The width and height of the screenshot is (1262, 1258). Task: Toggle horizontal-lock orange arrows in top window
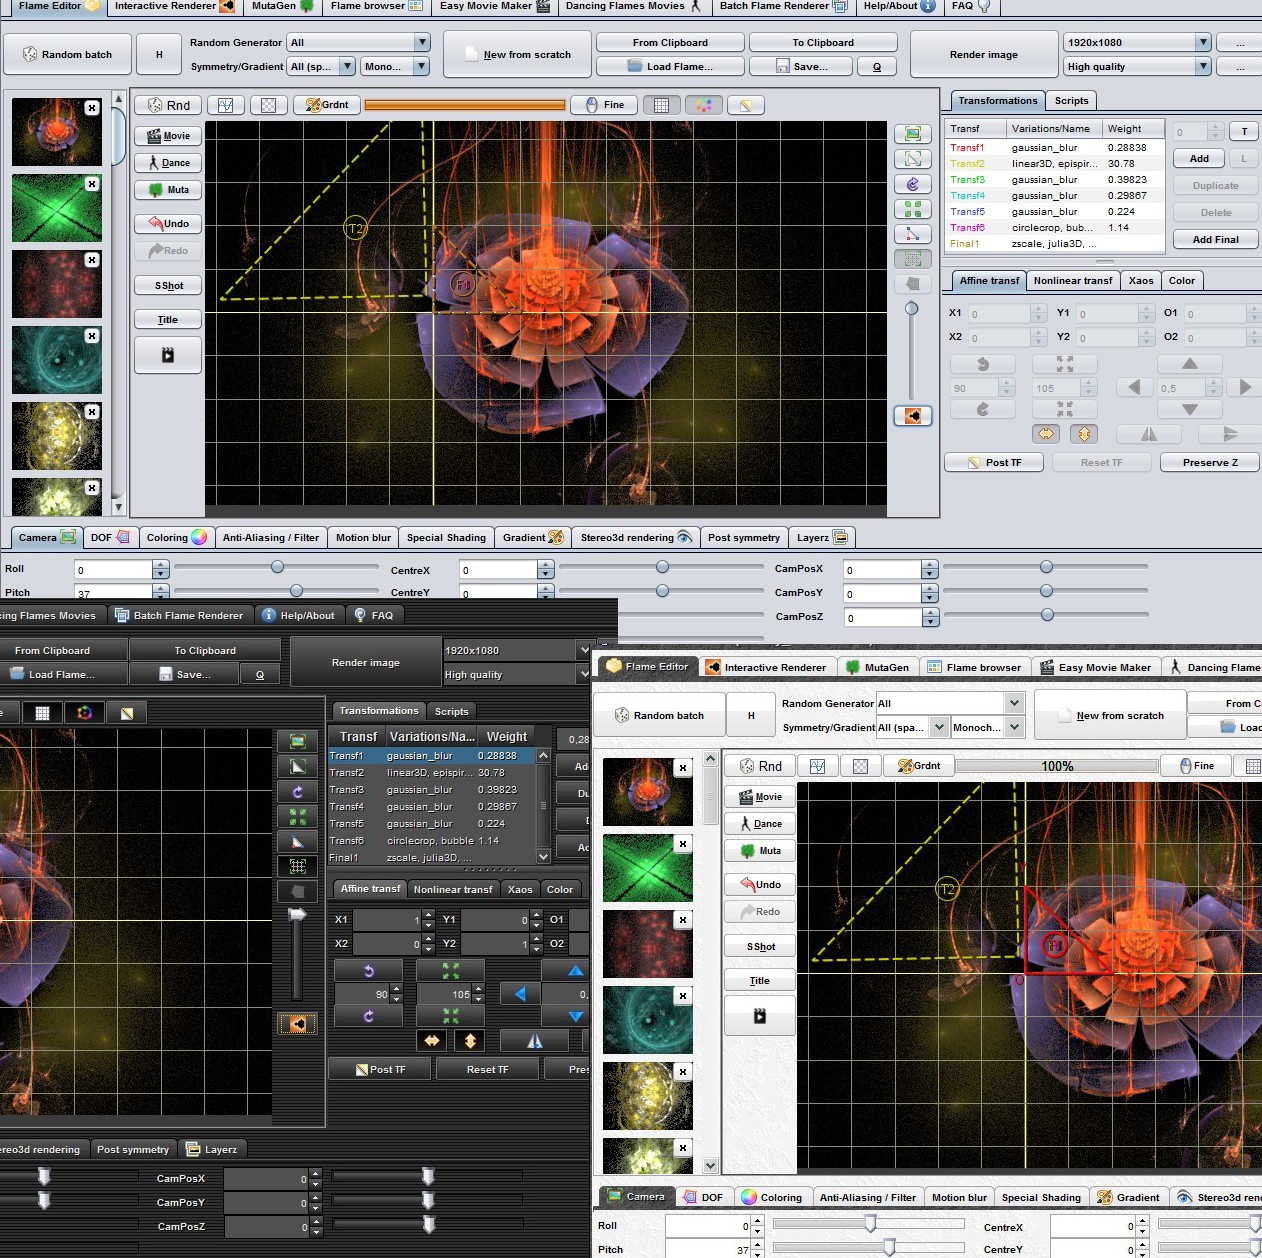point(1046,434)
